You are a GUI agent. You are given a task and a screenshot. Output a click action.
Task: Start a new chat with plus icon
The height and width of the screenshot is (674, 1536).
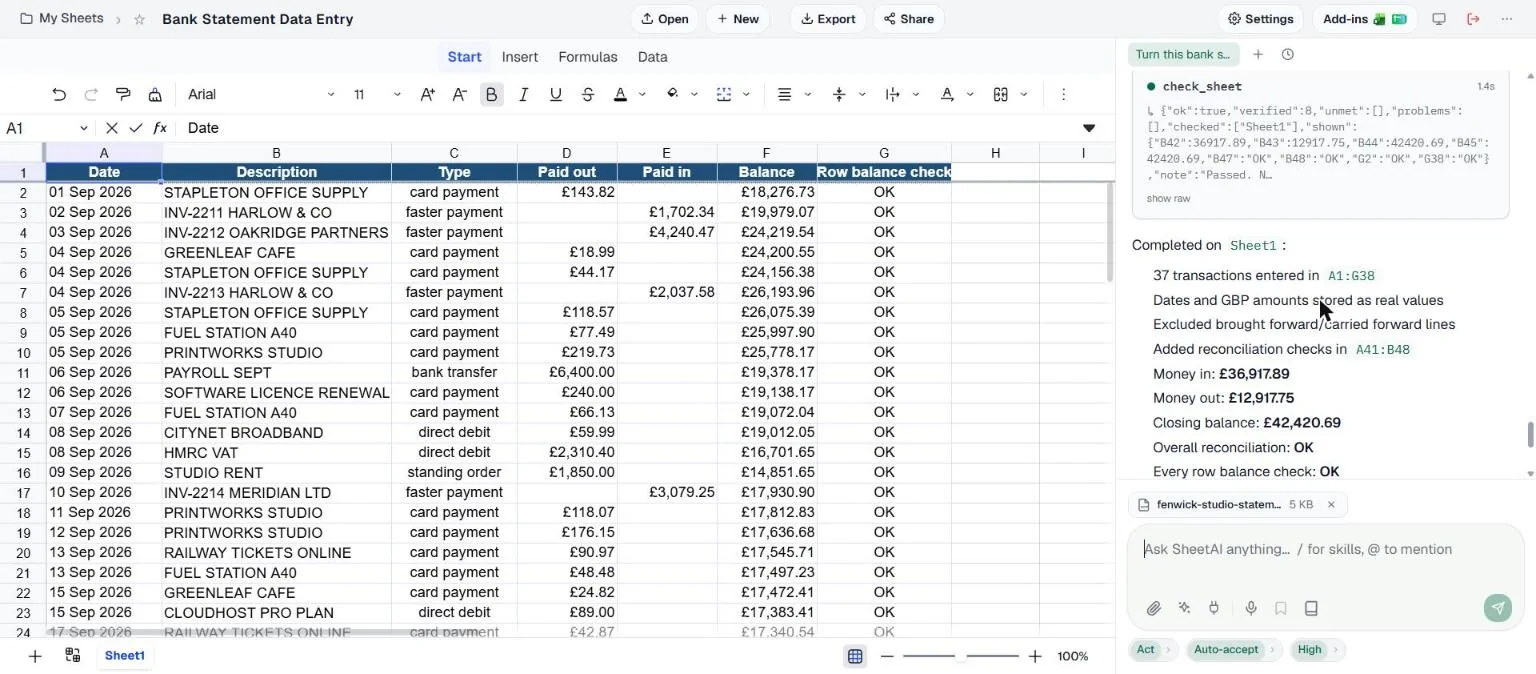[x=1258, y=55]
